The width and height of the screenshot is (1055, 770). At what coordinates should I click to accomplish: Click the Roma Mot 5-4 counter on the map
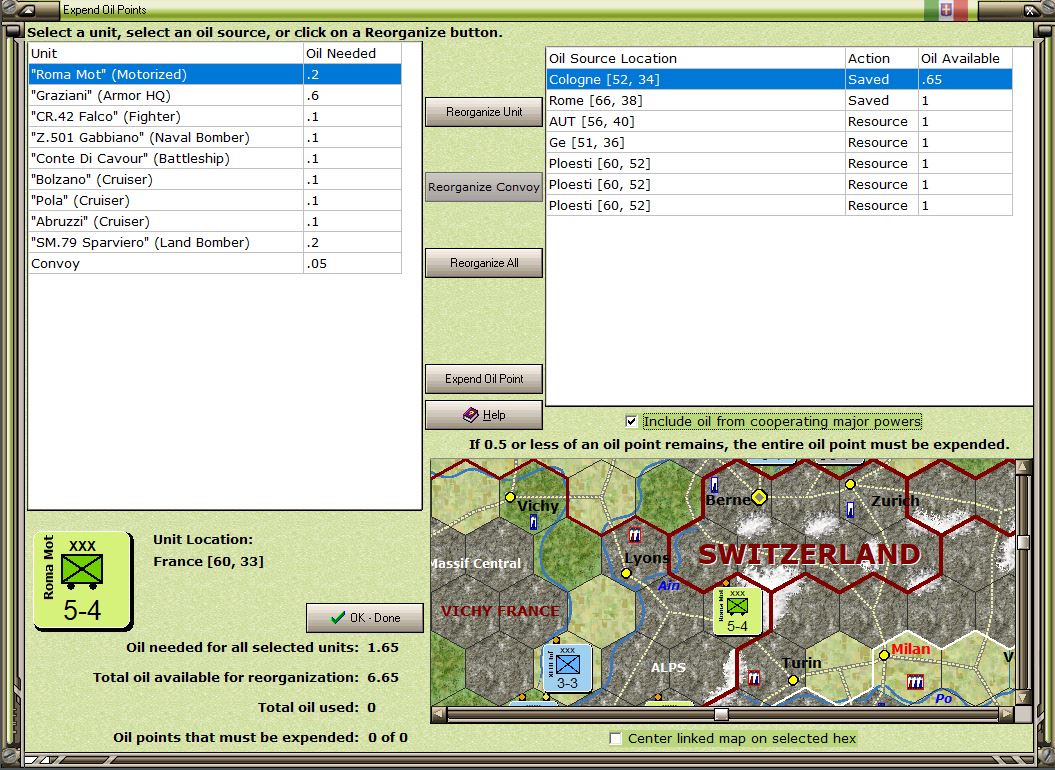pos(737,610)
